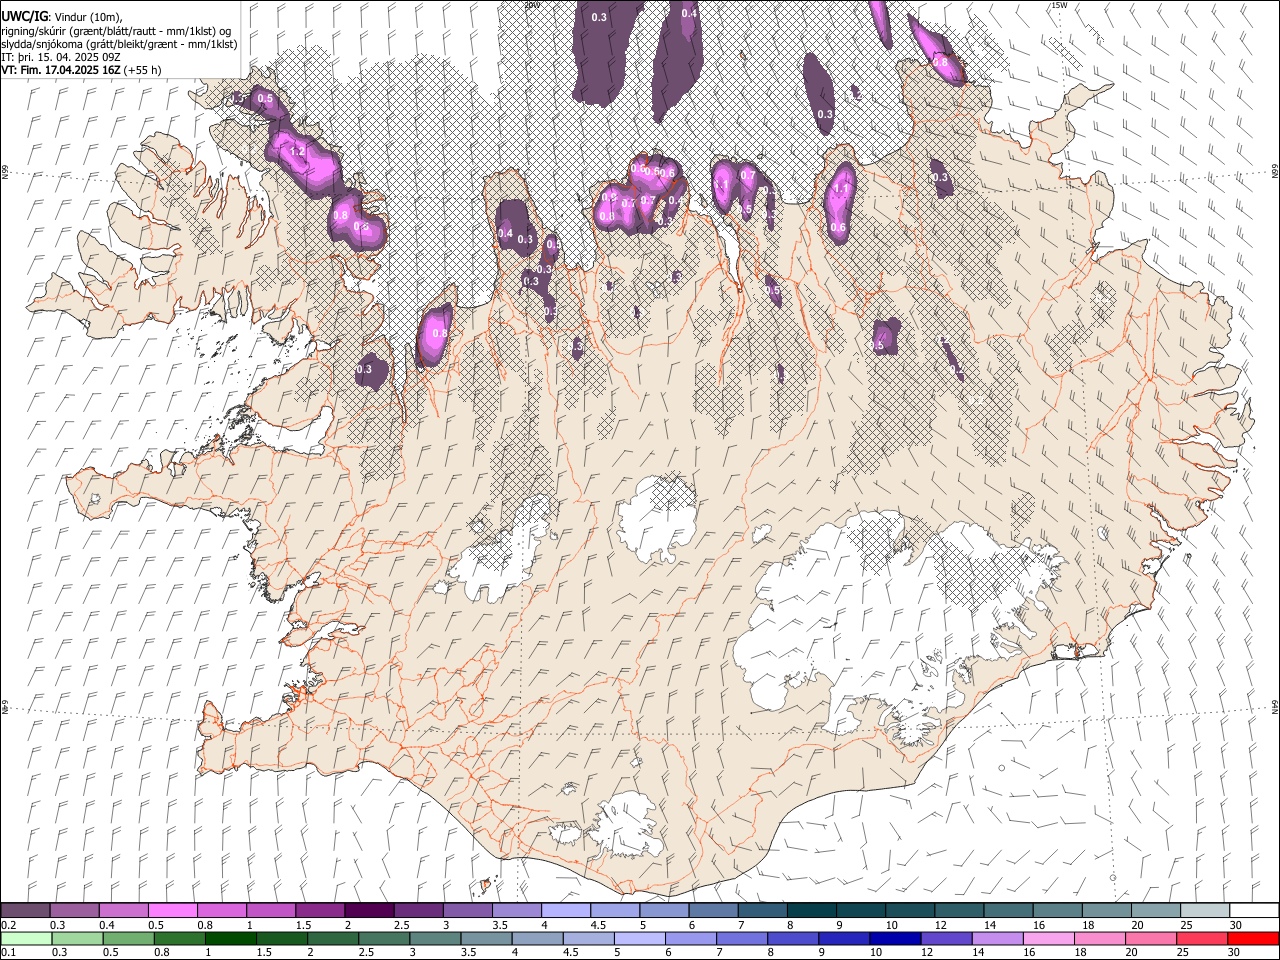Image resolution: width=1280 pixels, height=960 pixels.
Task: Pick the dark teal upper-row swatch at 8
Action: click(x=811, y=911)
